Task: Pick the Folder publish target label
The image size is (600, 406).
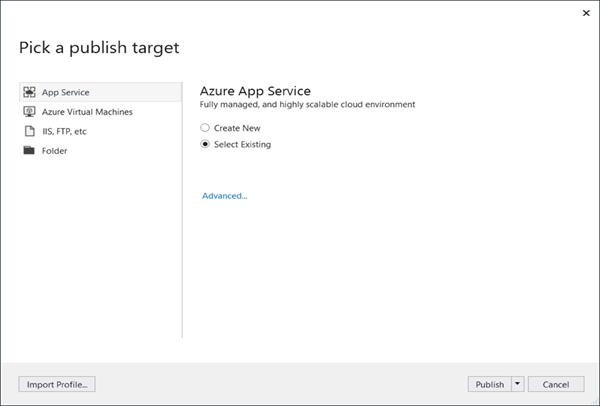Action: pos(54,151)
